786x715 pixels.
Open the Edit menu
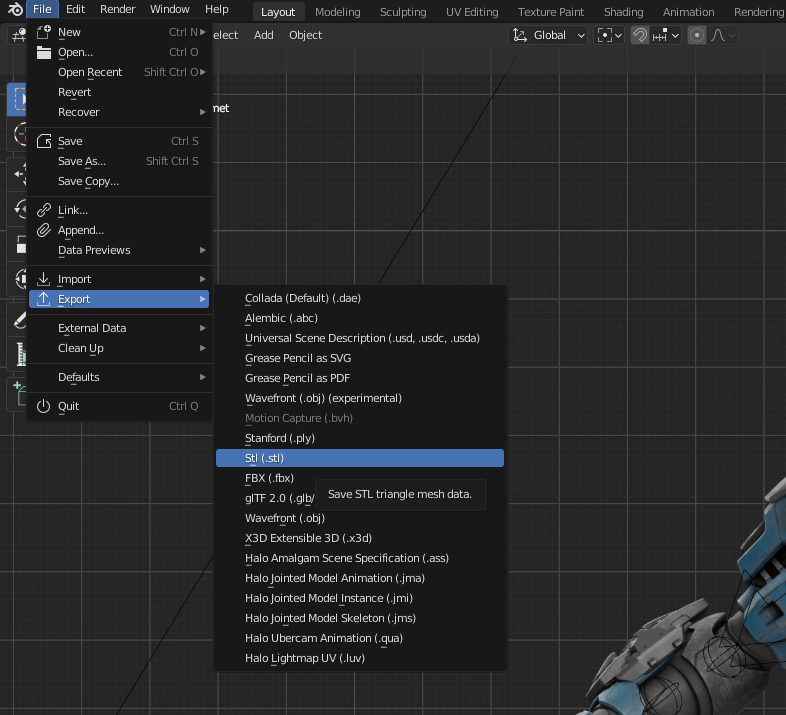(x=75, y=9)
